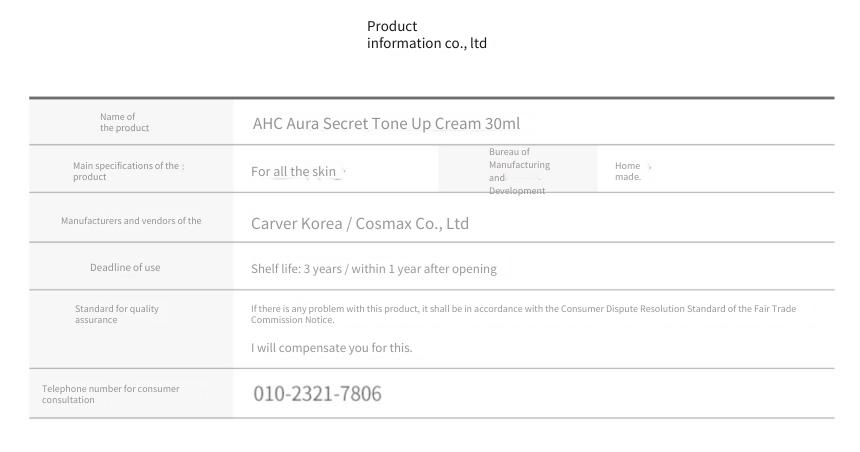Click 'Bureau of Manufacturing and Development' cell
Screen dimensions: 860x452
click(519, 171)
